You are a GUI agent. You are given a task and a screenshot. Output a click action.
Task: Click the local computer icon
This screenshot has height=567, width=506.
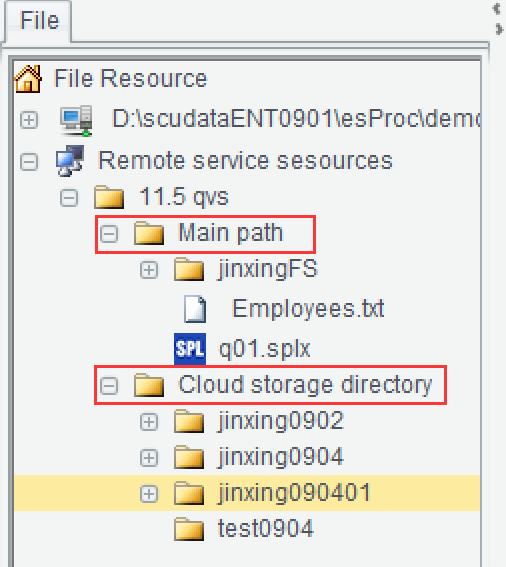click(76, 121)
